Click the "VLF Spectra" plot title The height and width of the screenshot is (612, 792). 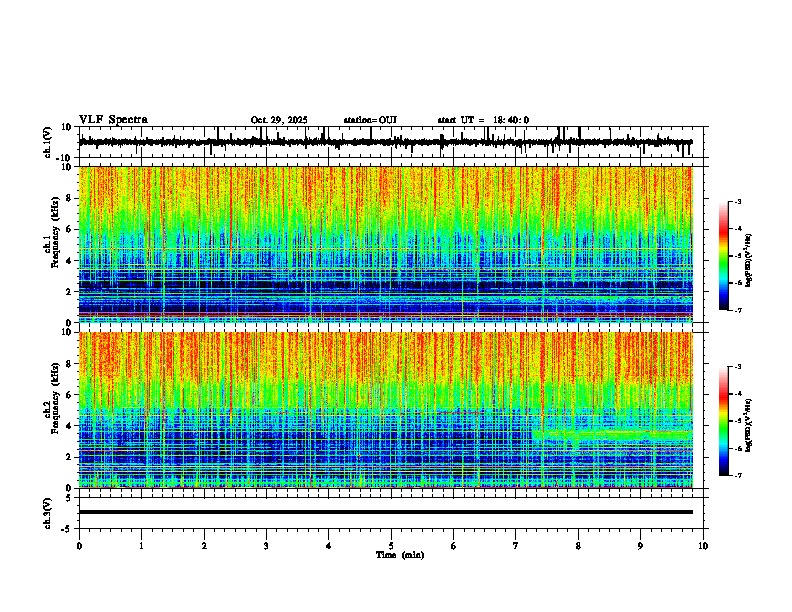113,120
